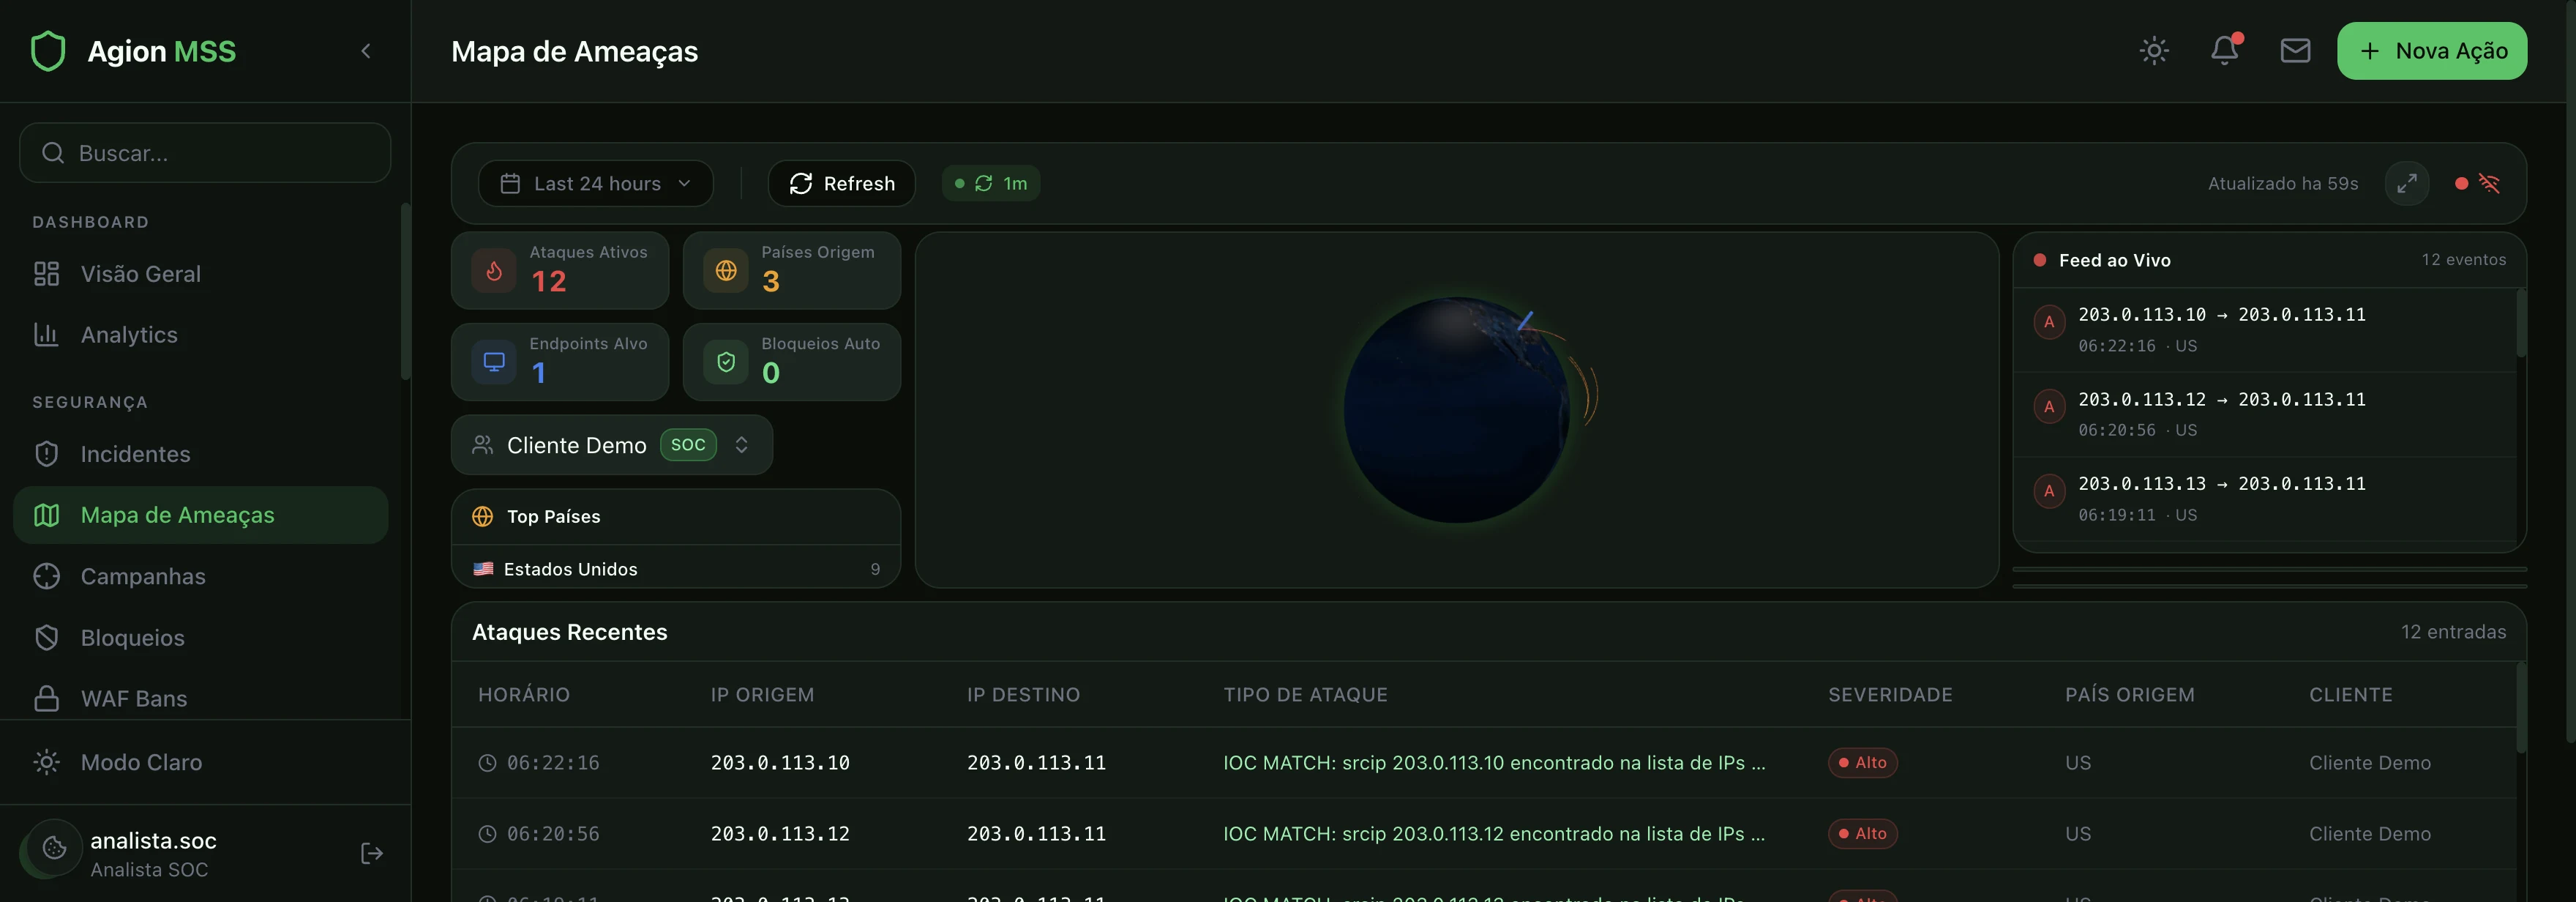Collapse the sidebar with the chevron

point(366,51)
